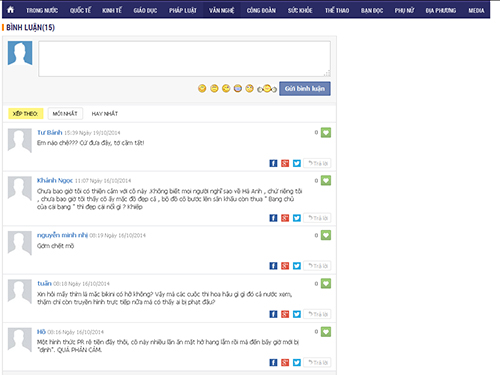
Task: Click the blue user avatar beside comment box
Action: click(20, 53)
